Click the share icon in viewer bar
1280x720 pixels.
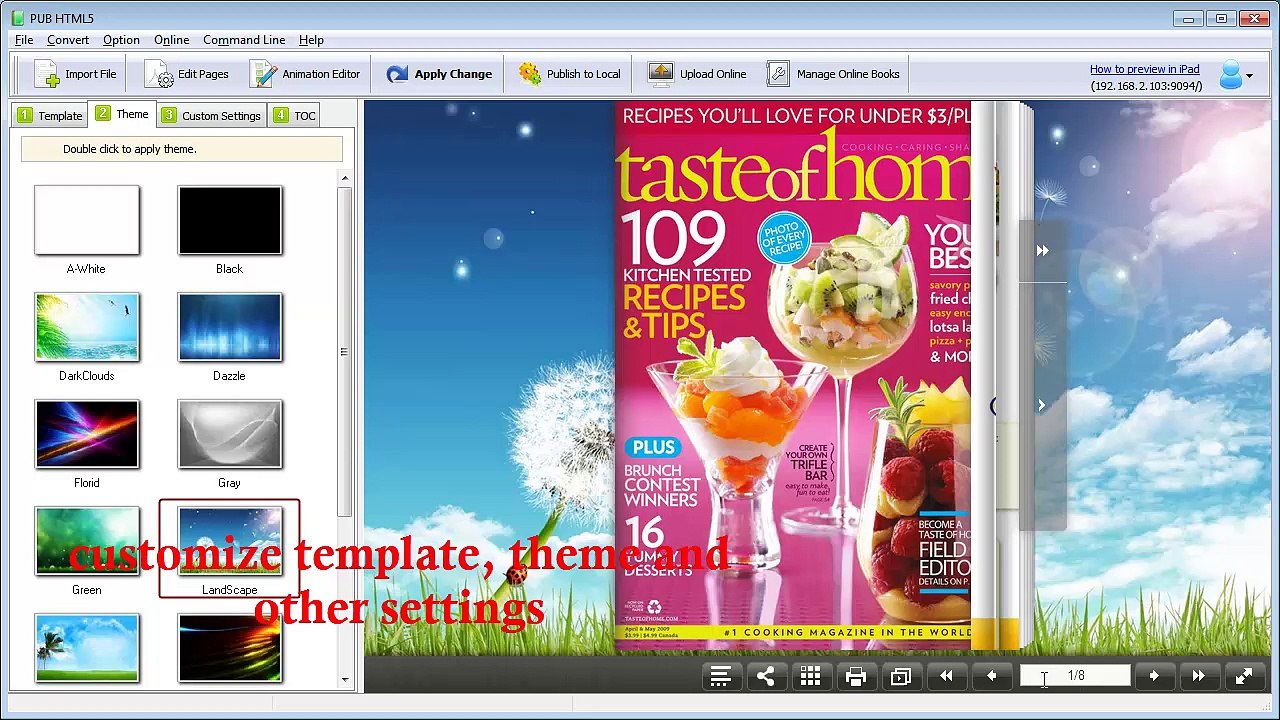[765, 677]
